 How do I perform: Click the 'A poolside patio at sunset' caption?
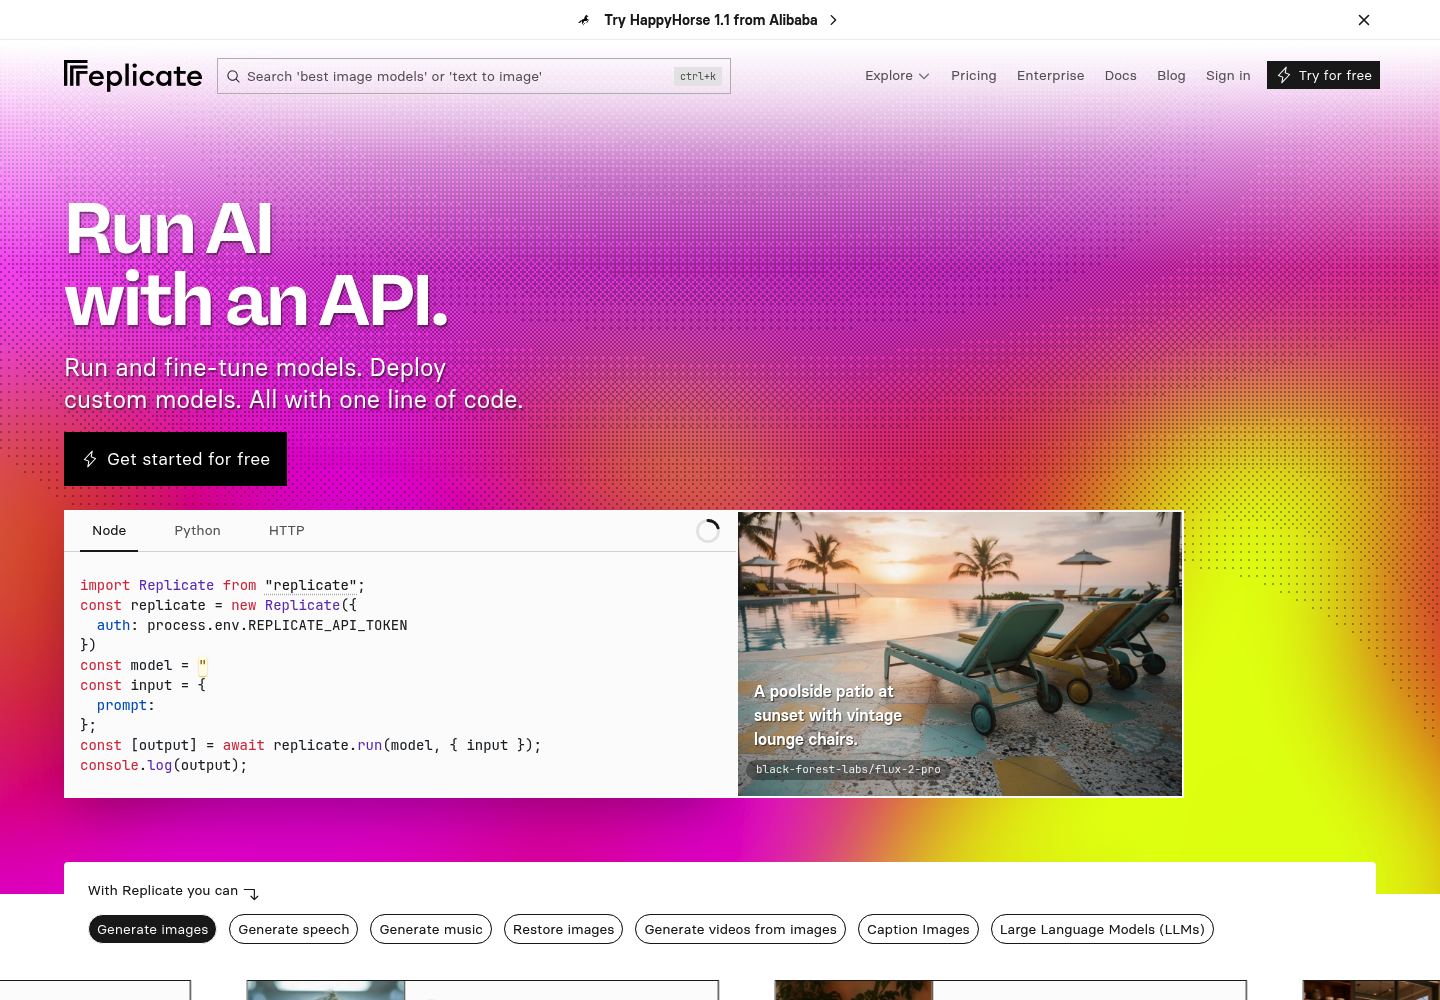click(x=828, y=715)
